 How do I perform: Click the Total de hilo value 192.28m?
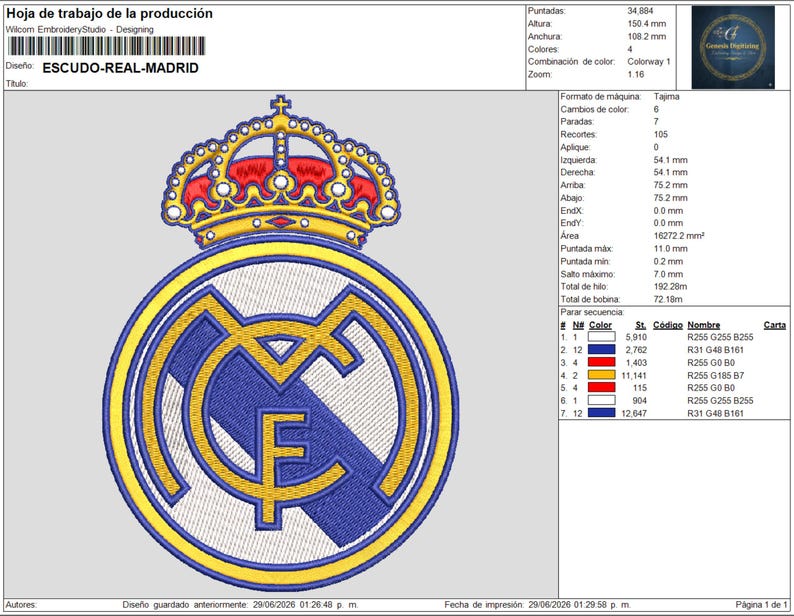click(x=670, y=286)
